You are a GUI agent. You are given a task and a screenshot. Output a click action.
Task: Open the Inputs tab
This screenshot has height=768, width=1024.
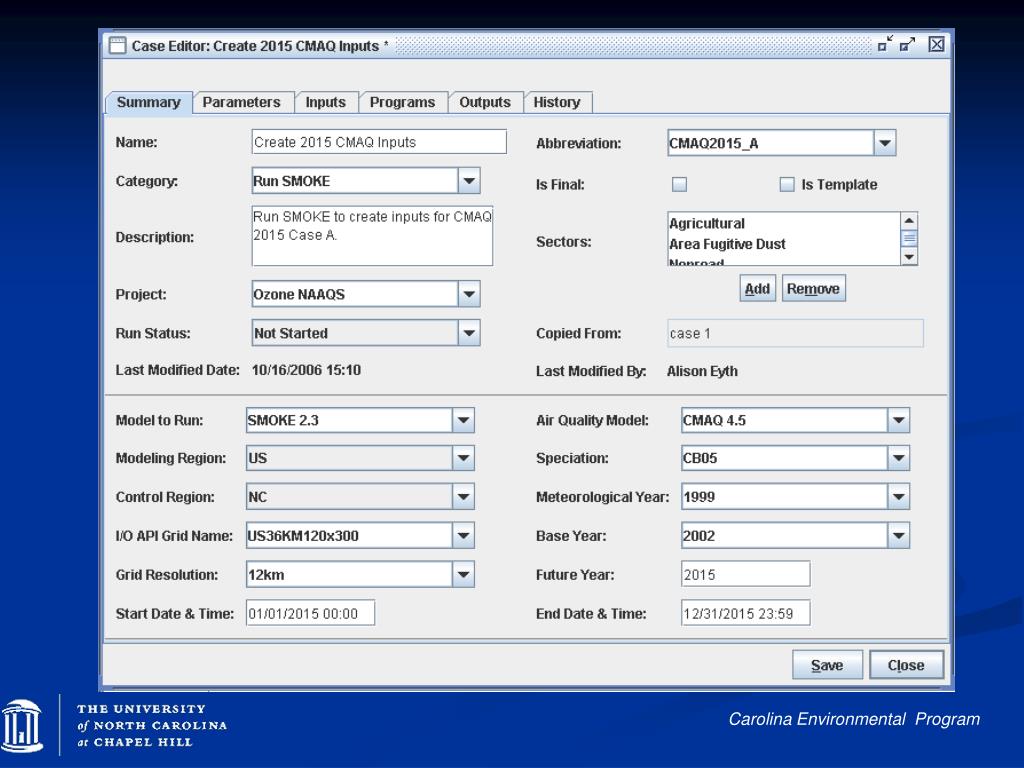325,103
